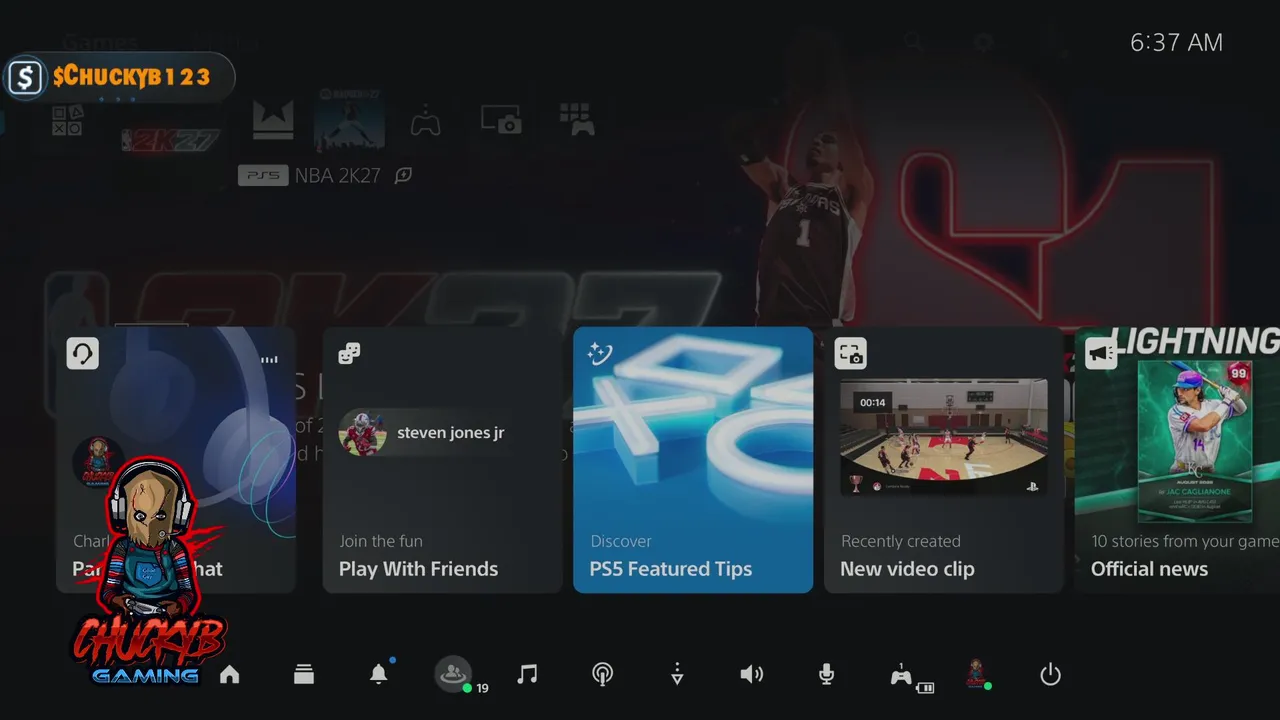Click the 'Recently created' text

pos(901,541)
